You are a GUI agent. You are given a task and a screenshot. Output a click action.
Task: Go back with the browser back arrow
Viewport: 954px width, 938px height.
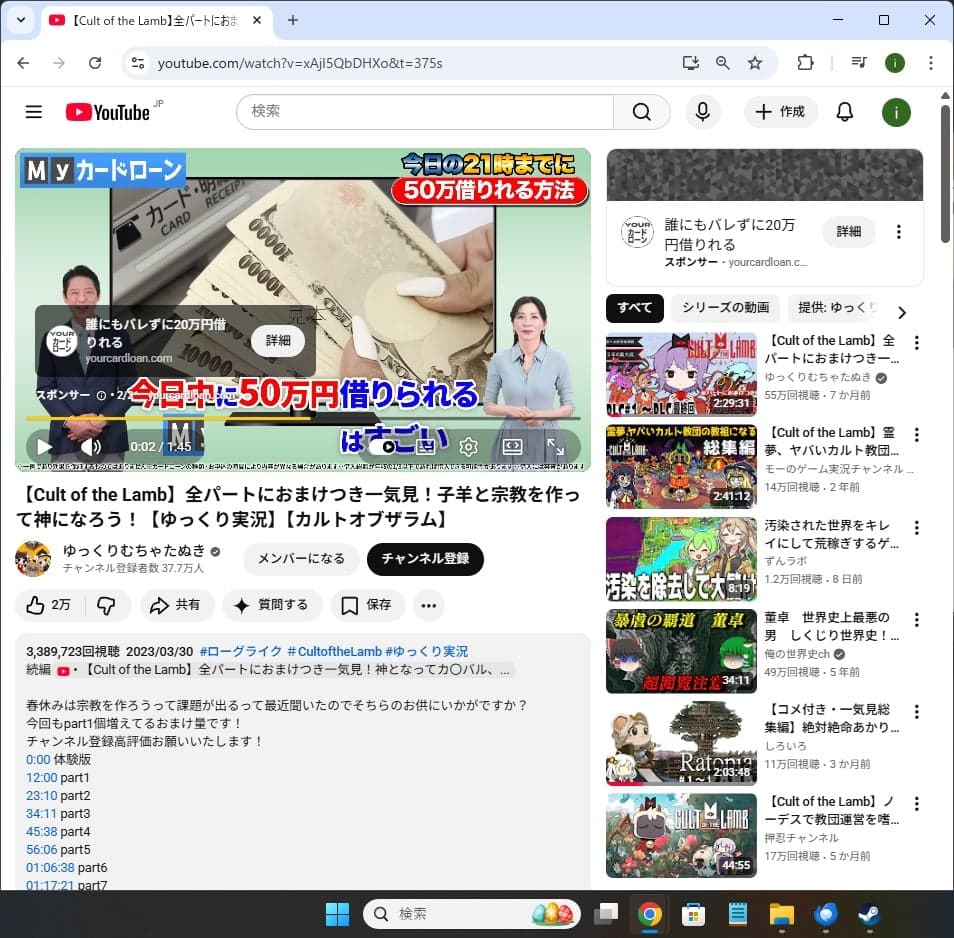click(23, 63)
